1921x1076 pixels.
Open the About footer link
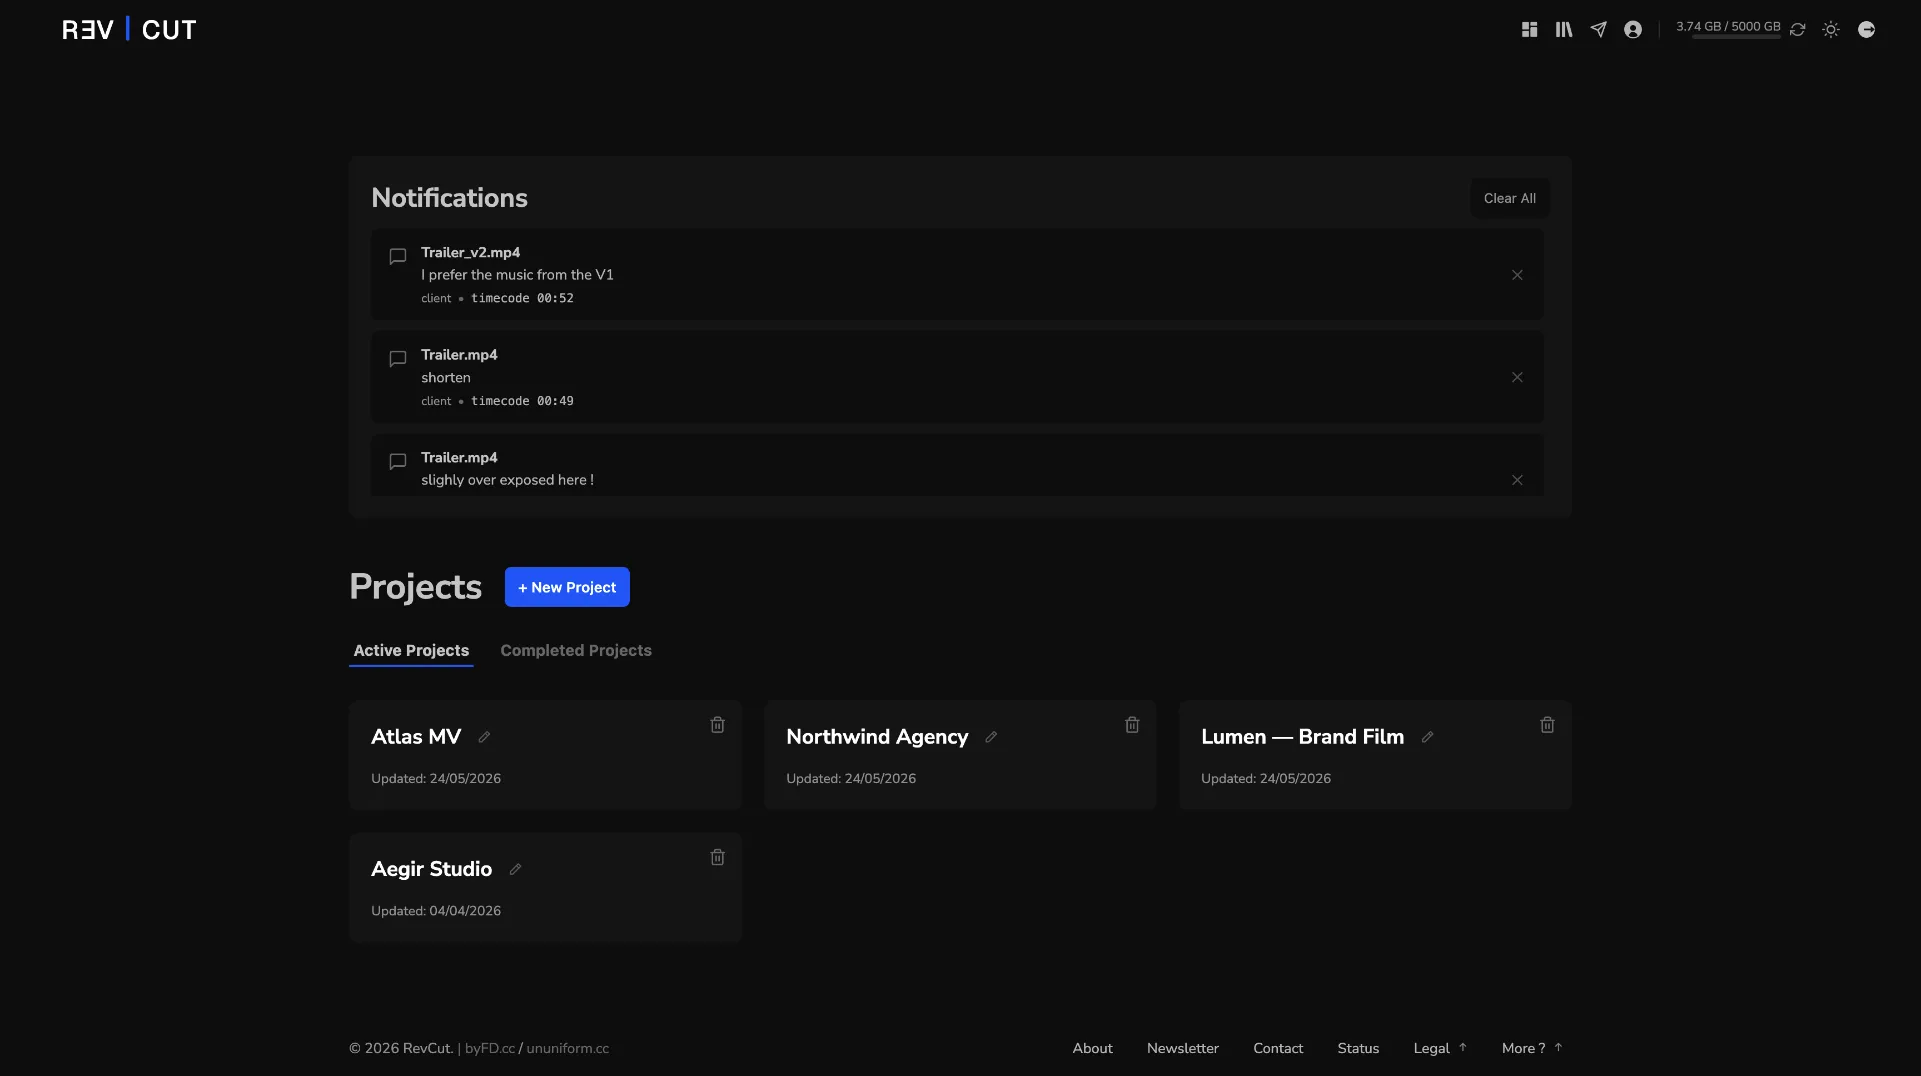click(1092, 1048)
